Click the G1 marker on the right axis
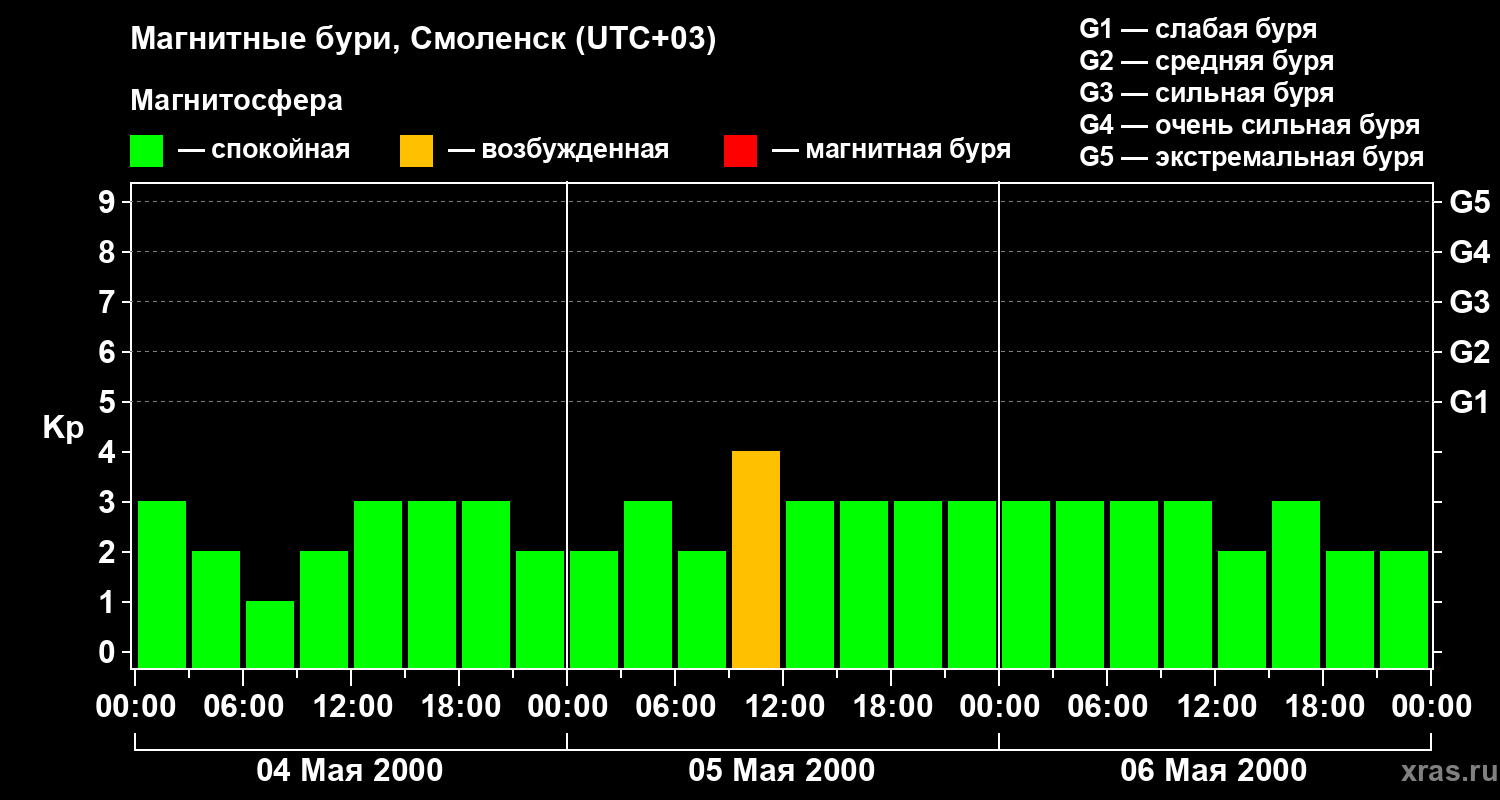Screen dimensions: 1500x800 (1470, 402)
